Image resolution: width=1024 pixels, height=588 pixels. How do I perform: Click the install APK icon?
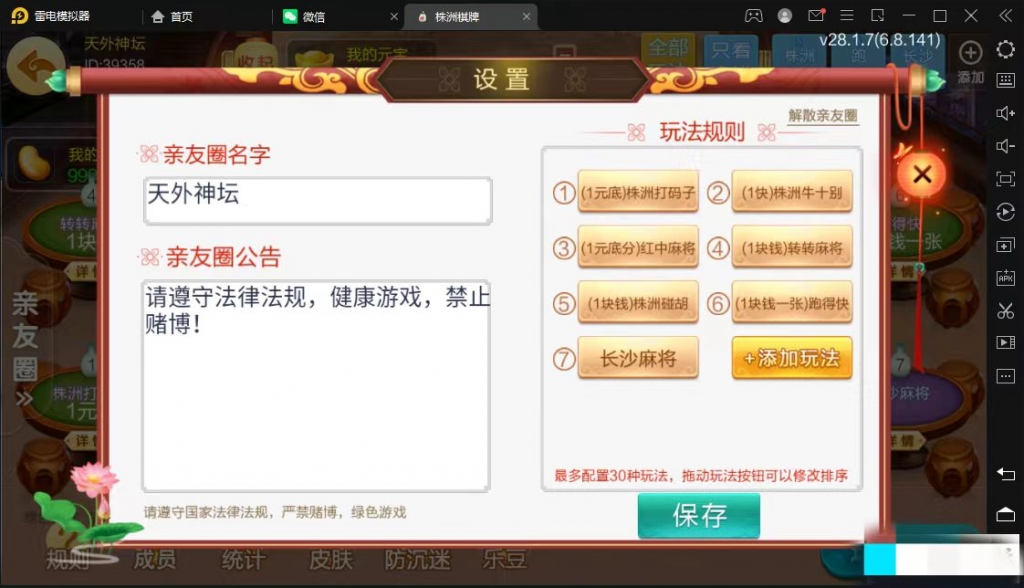(1005, 278)
